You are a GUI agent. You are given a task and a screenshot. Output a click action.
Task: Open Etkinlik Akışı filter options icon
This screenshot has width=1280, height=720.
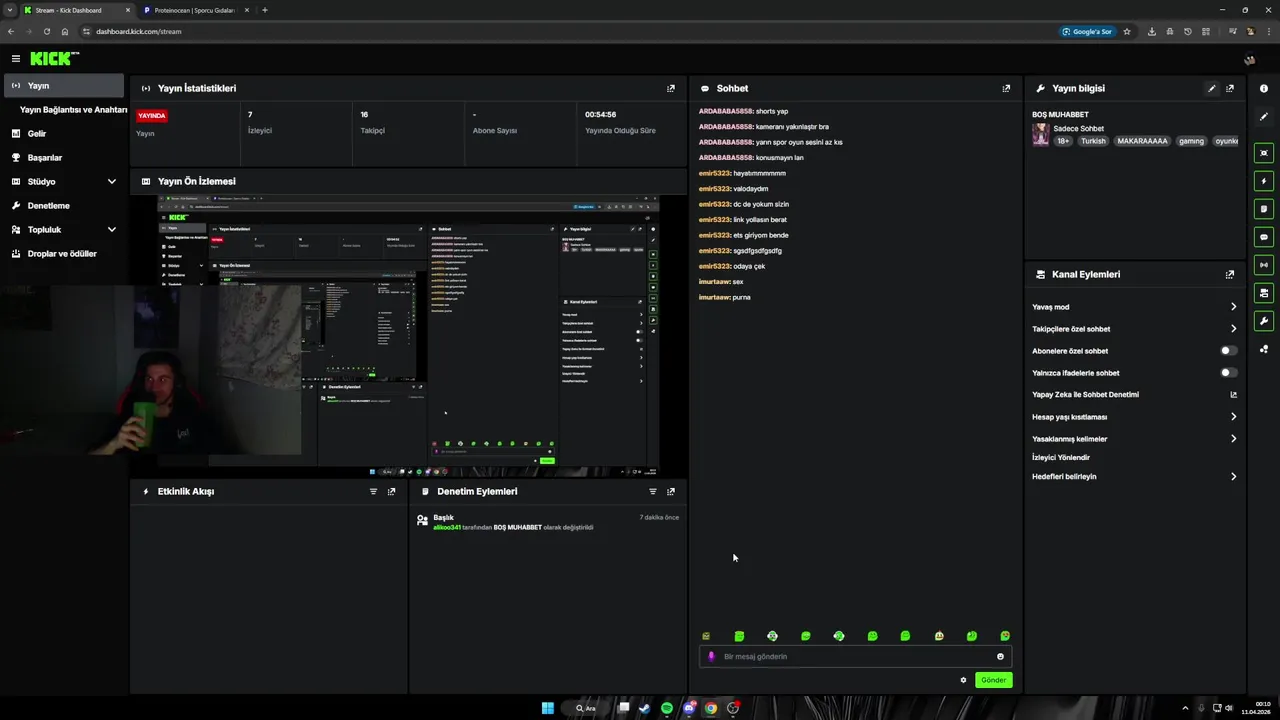pyautogui.click(x=374, y=491)
